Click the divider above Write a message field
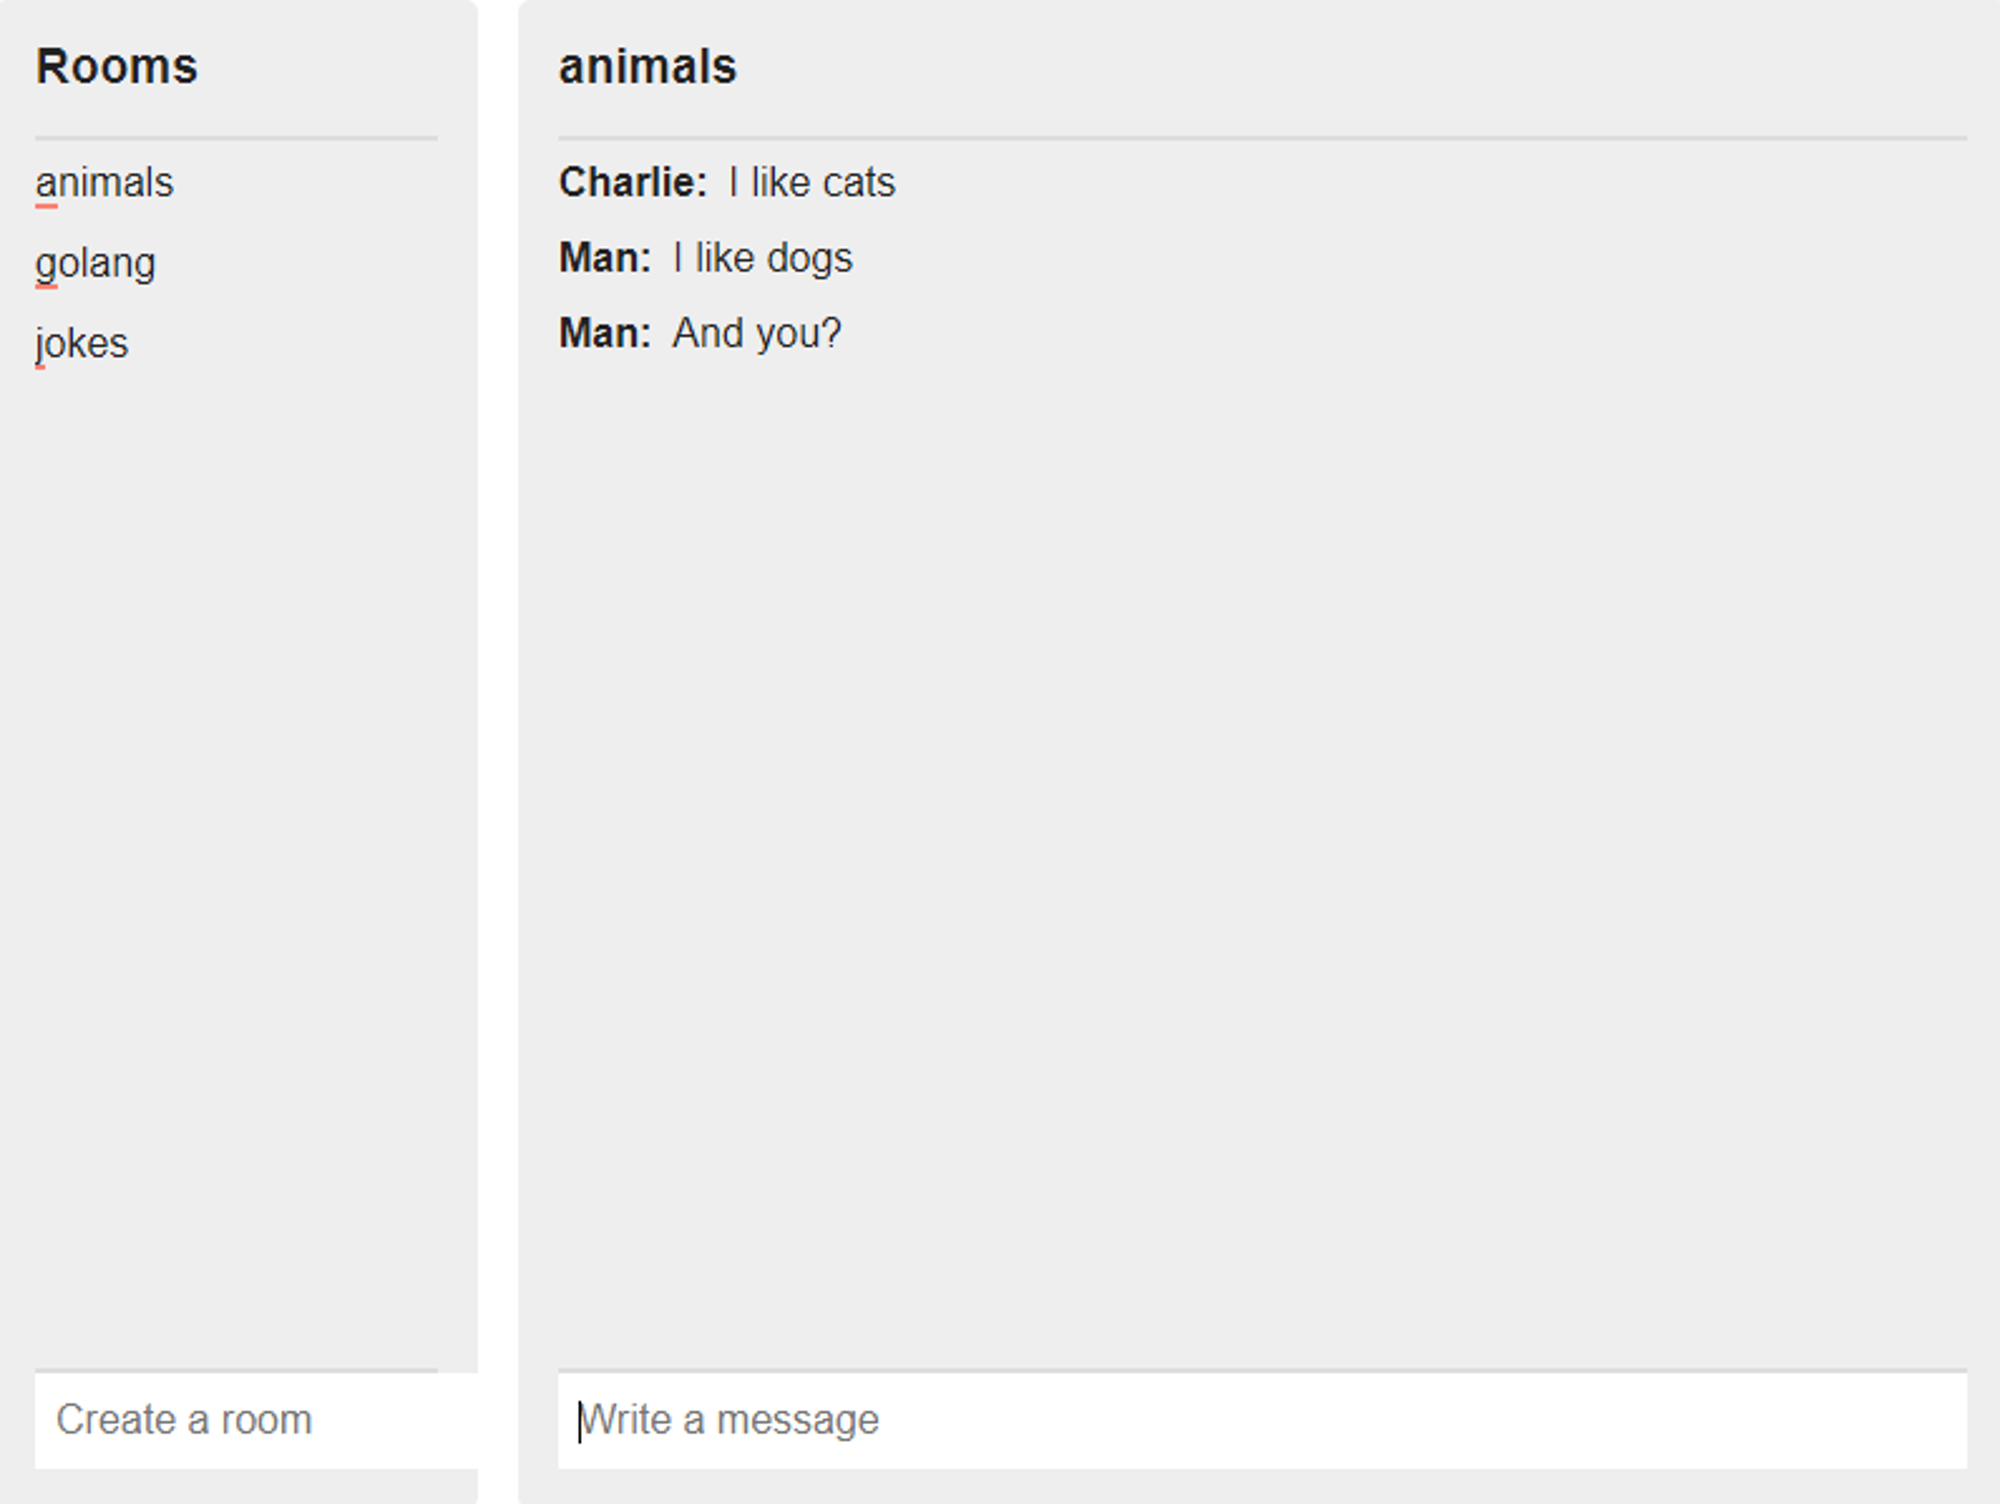The image size is (2000, 1504). [x=1262, y=1370]
